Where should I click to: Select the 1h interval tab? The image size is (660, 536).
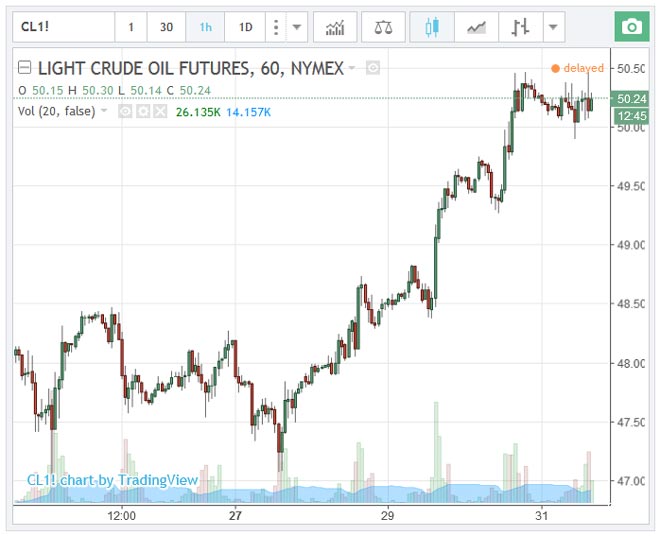click(x=205, y=27)
